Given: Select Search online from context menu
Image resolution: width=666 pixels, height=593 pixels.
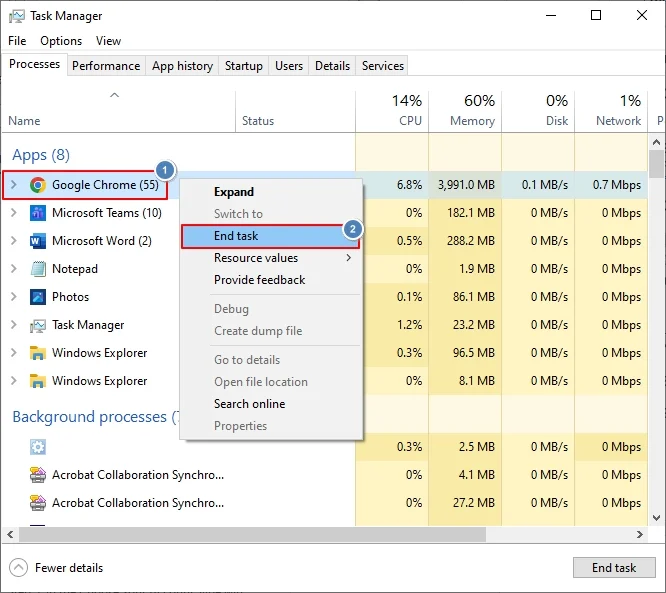Looking at the screenshot, I should 249,404.
